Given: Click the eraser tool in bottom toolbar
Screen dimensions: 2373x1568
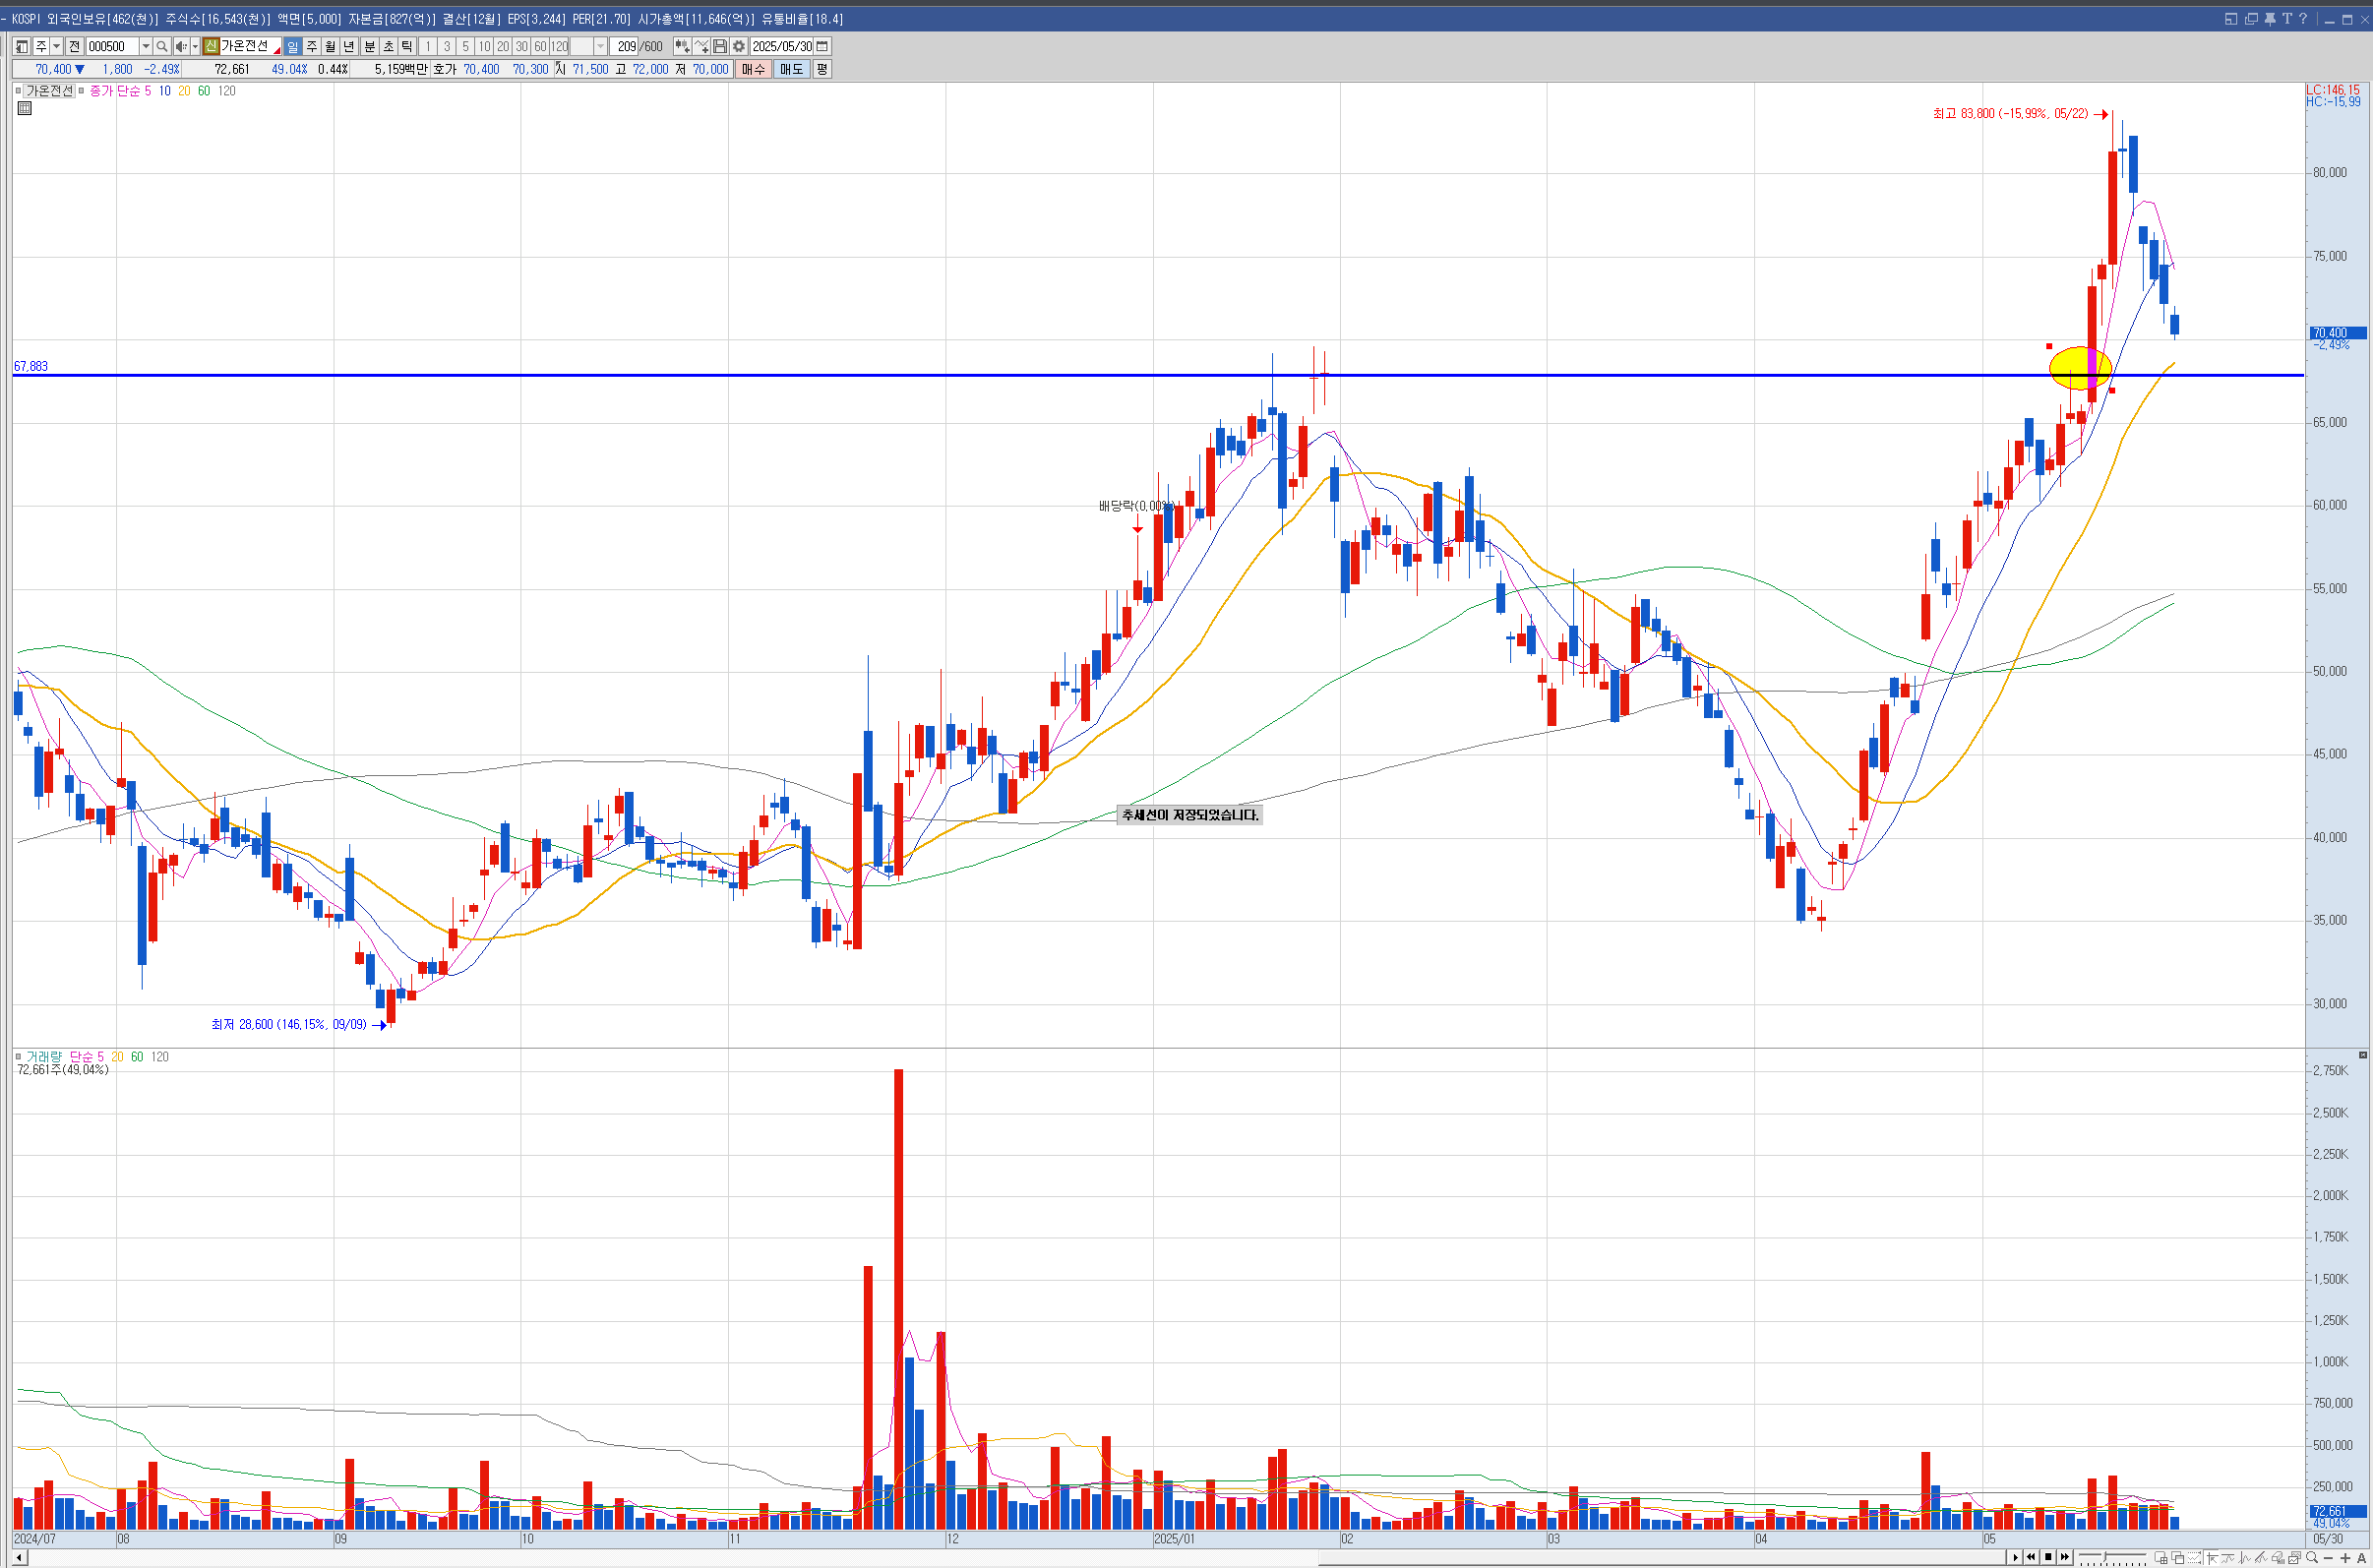Looking at the screenshot, I should tap(2278, 1558).
